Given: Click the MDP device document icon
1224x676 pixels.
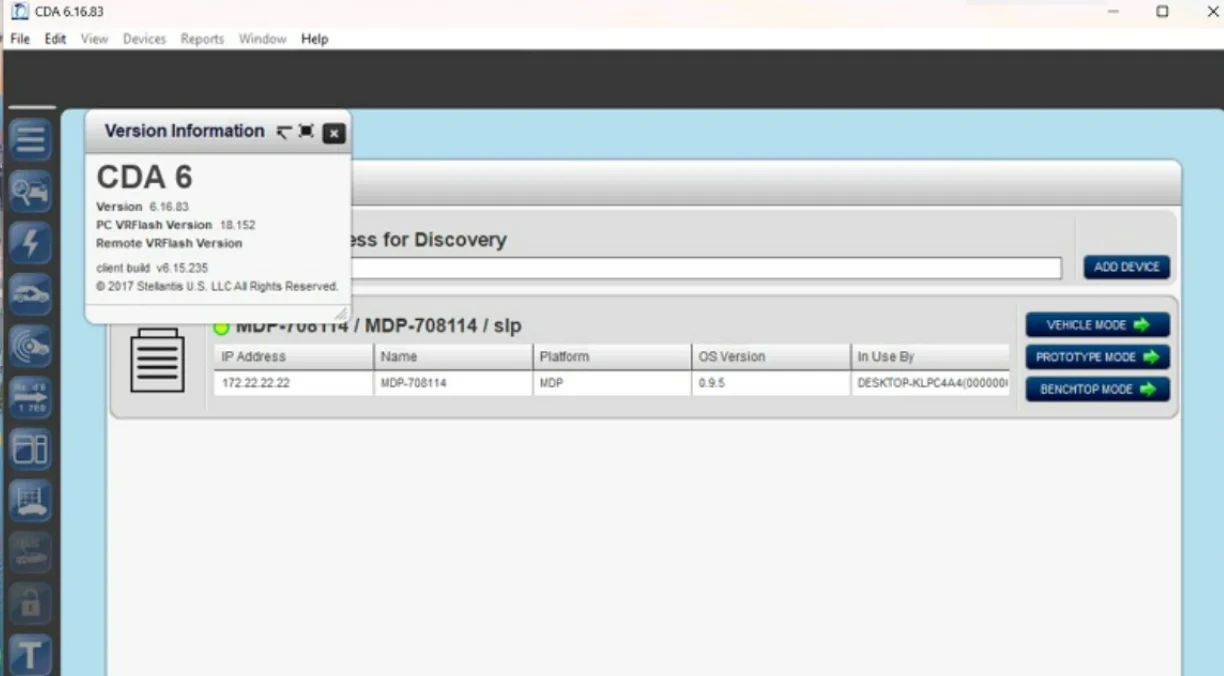Looking at the screenshot, I should click(157, 360).
